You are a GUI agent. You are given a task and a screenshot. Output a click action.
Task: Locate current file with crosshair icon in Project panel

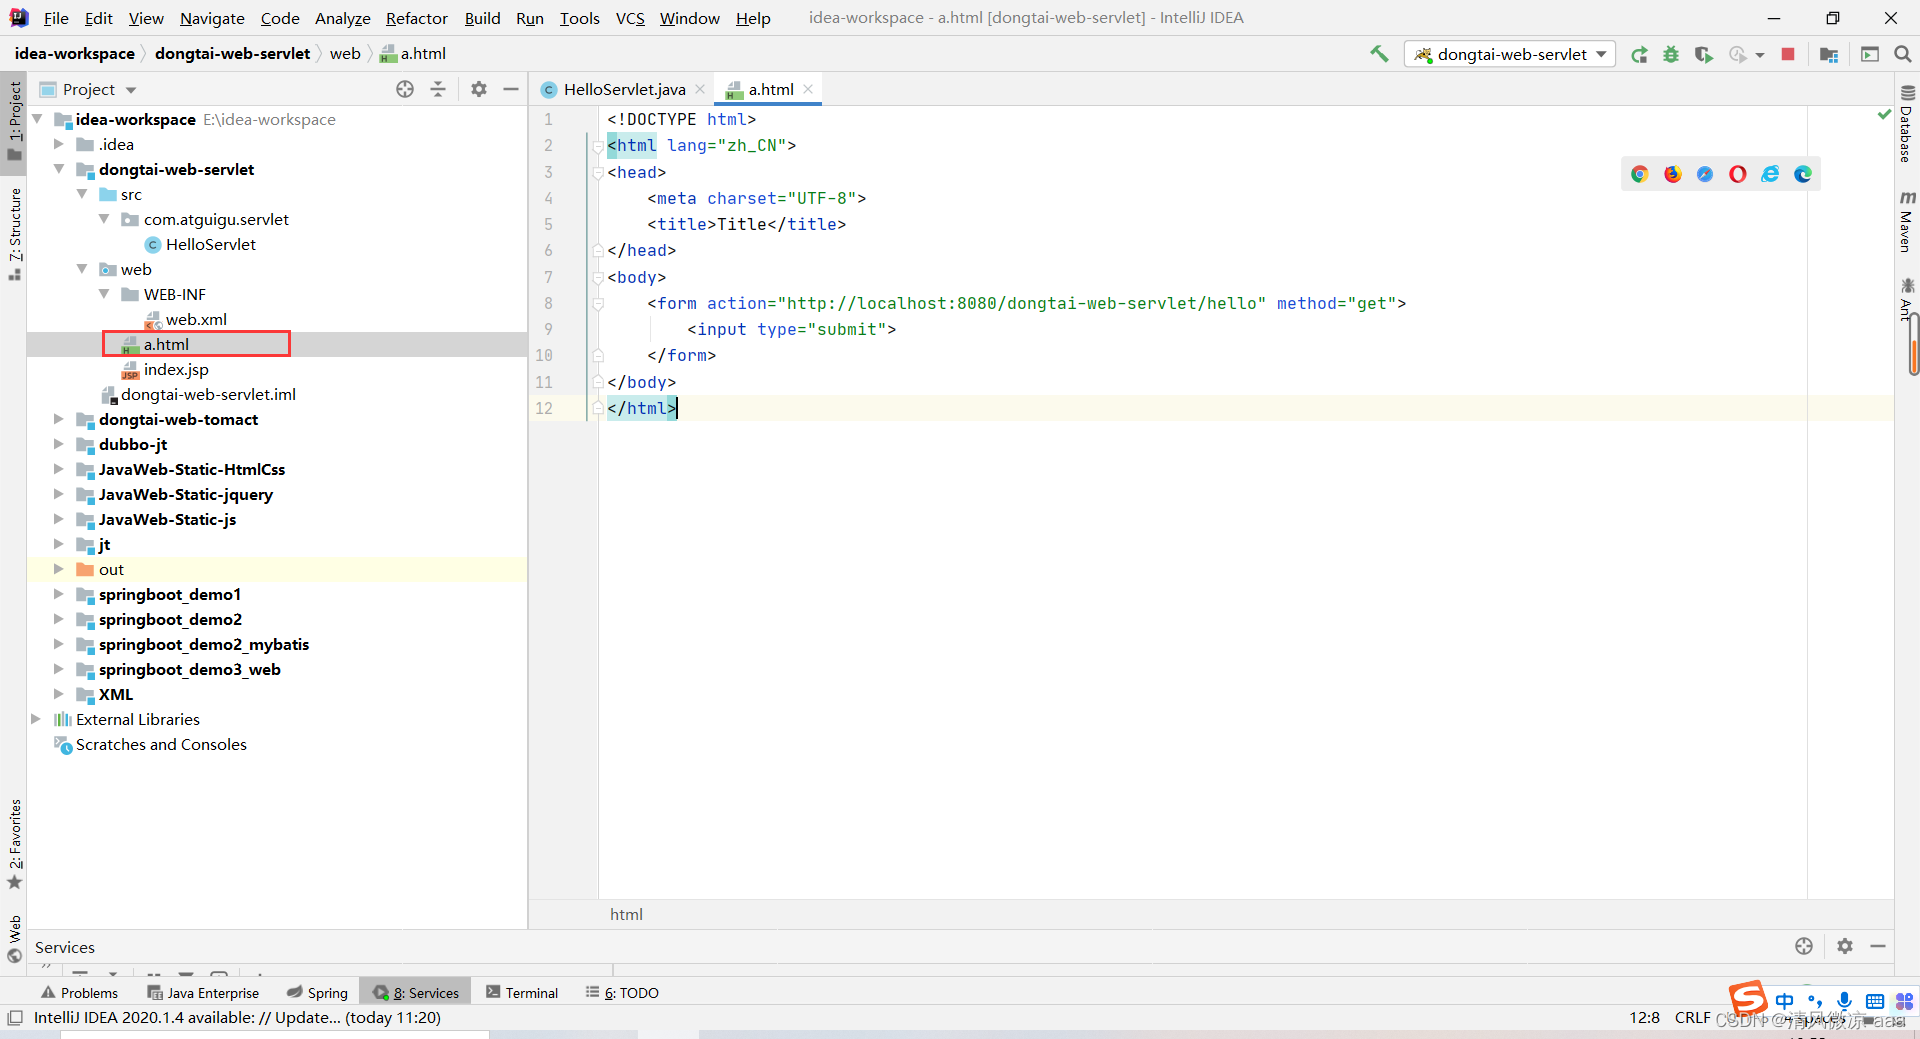[x=405, y=89]
